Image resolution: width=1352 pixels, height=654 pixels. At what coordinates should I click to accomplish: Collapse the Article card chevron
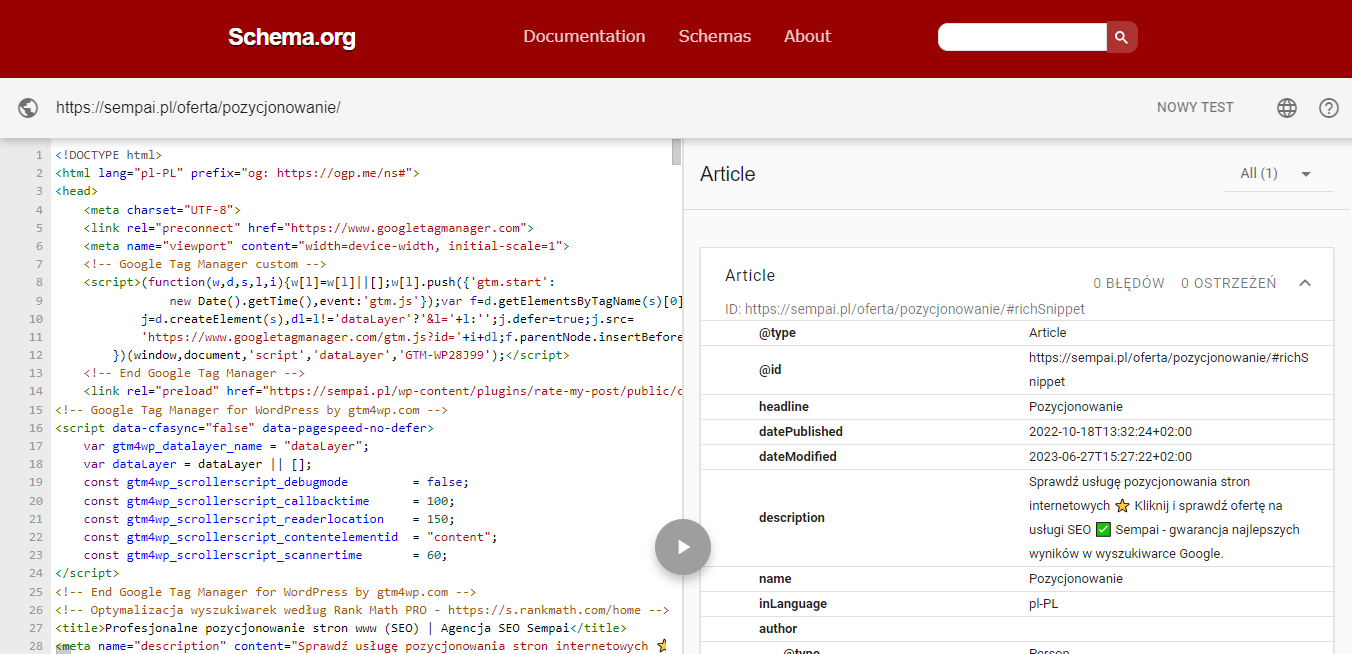pos(1305,283)
